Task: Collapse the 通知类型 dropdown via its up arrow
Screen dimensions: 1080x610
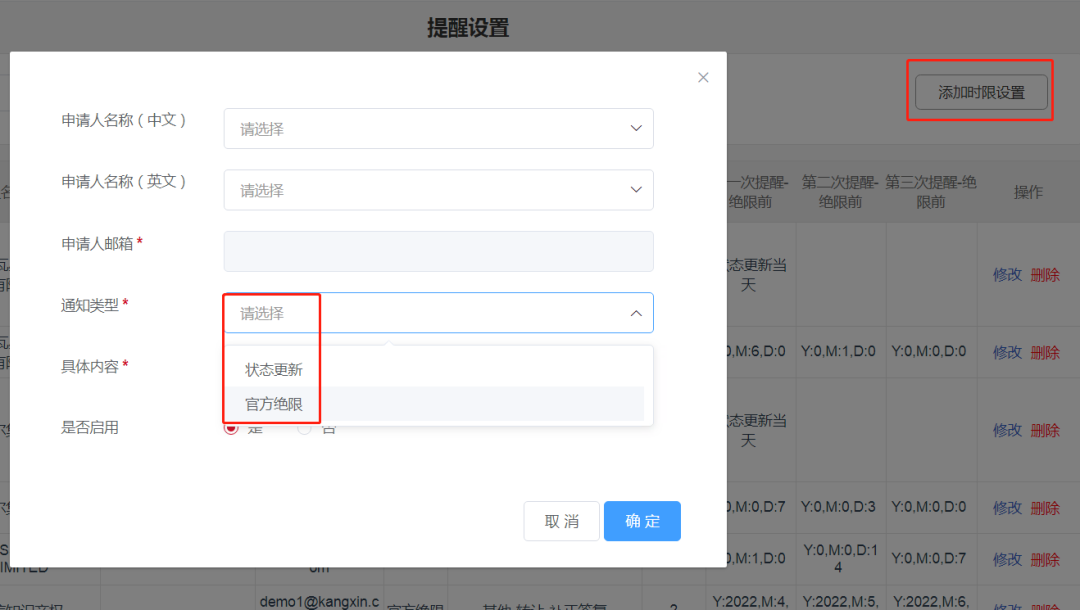Action: click(x=635, y=312)
